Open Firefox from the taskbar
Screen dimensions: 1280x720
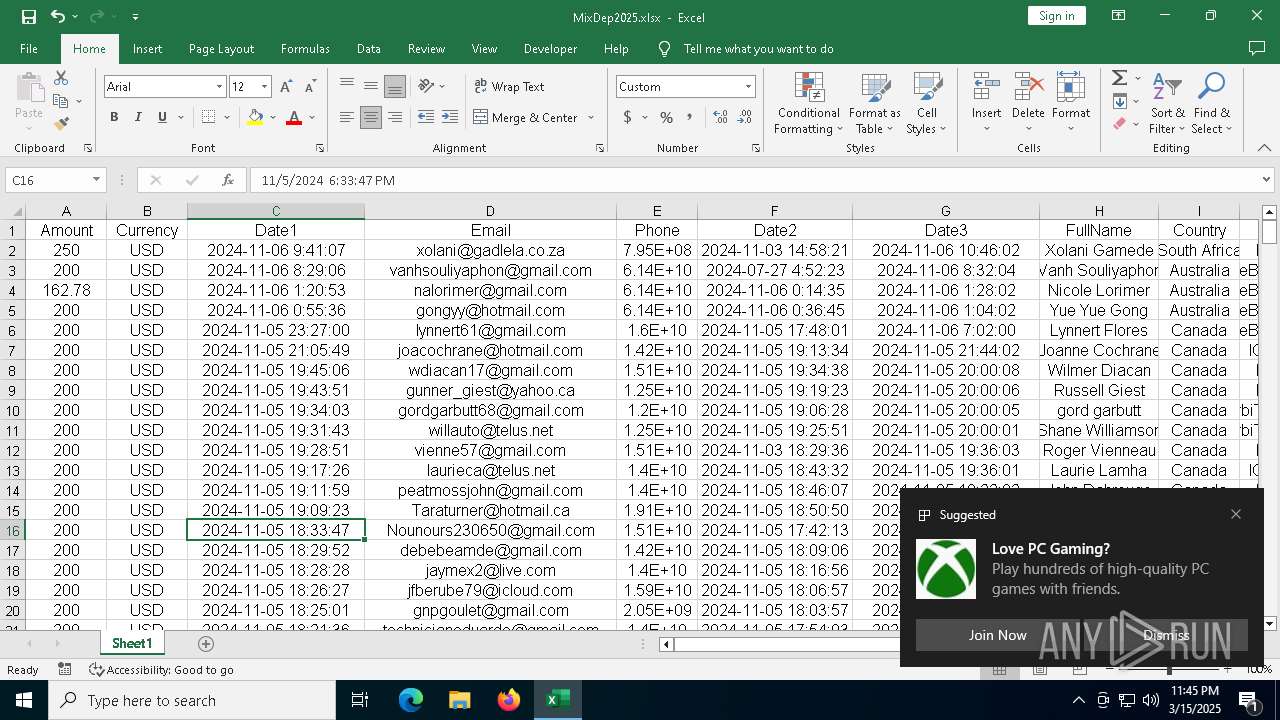(x=509, y=700)
